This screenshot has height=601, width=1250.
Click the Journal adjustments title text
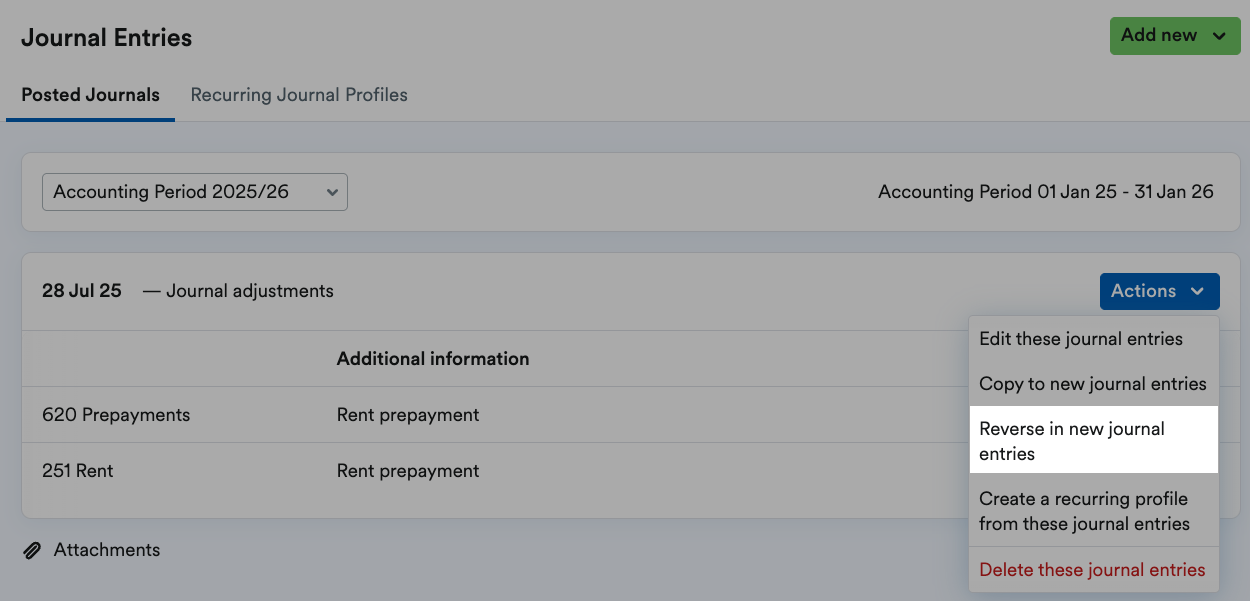click(250, 291)
